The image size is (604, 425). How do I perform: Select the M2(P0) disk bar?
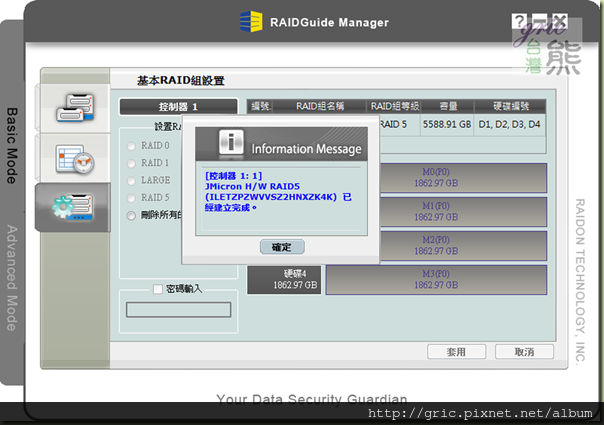pyautogui.click(x=463, y=245)
